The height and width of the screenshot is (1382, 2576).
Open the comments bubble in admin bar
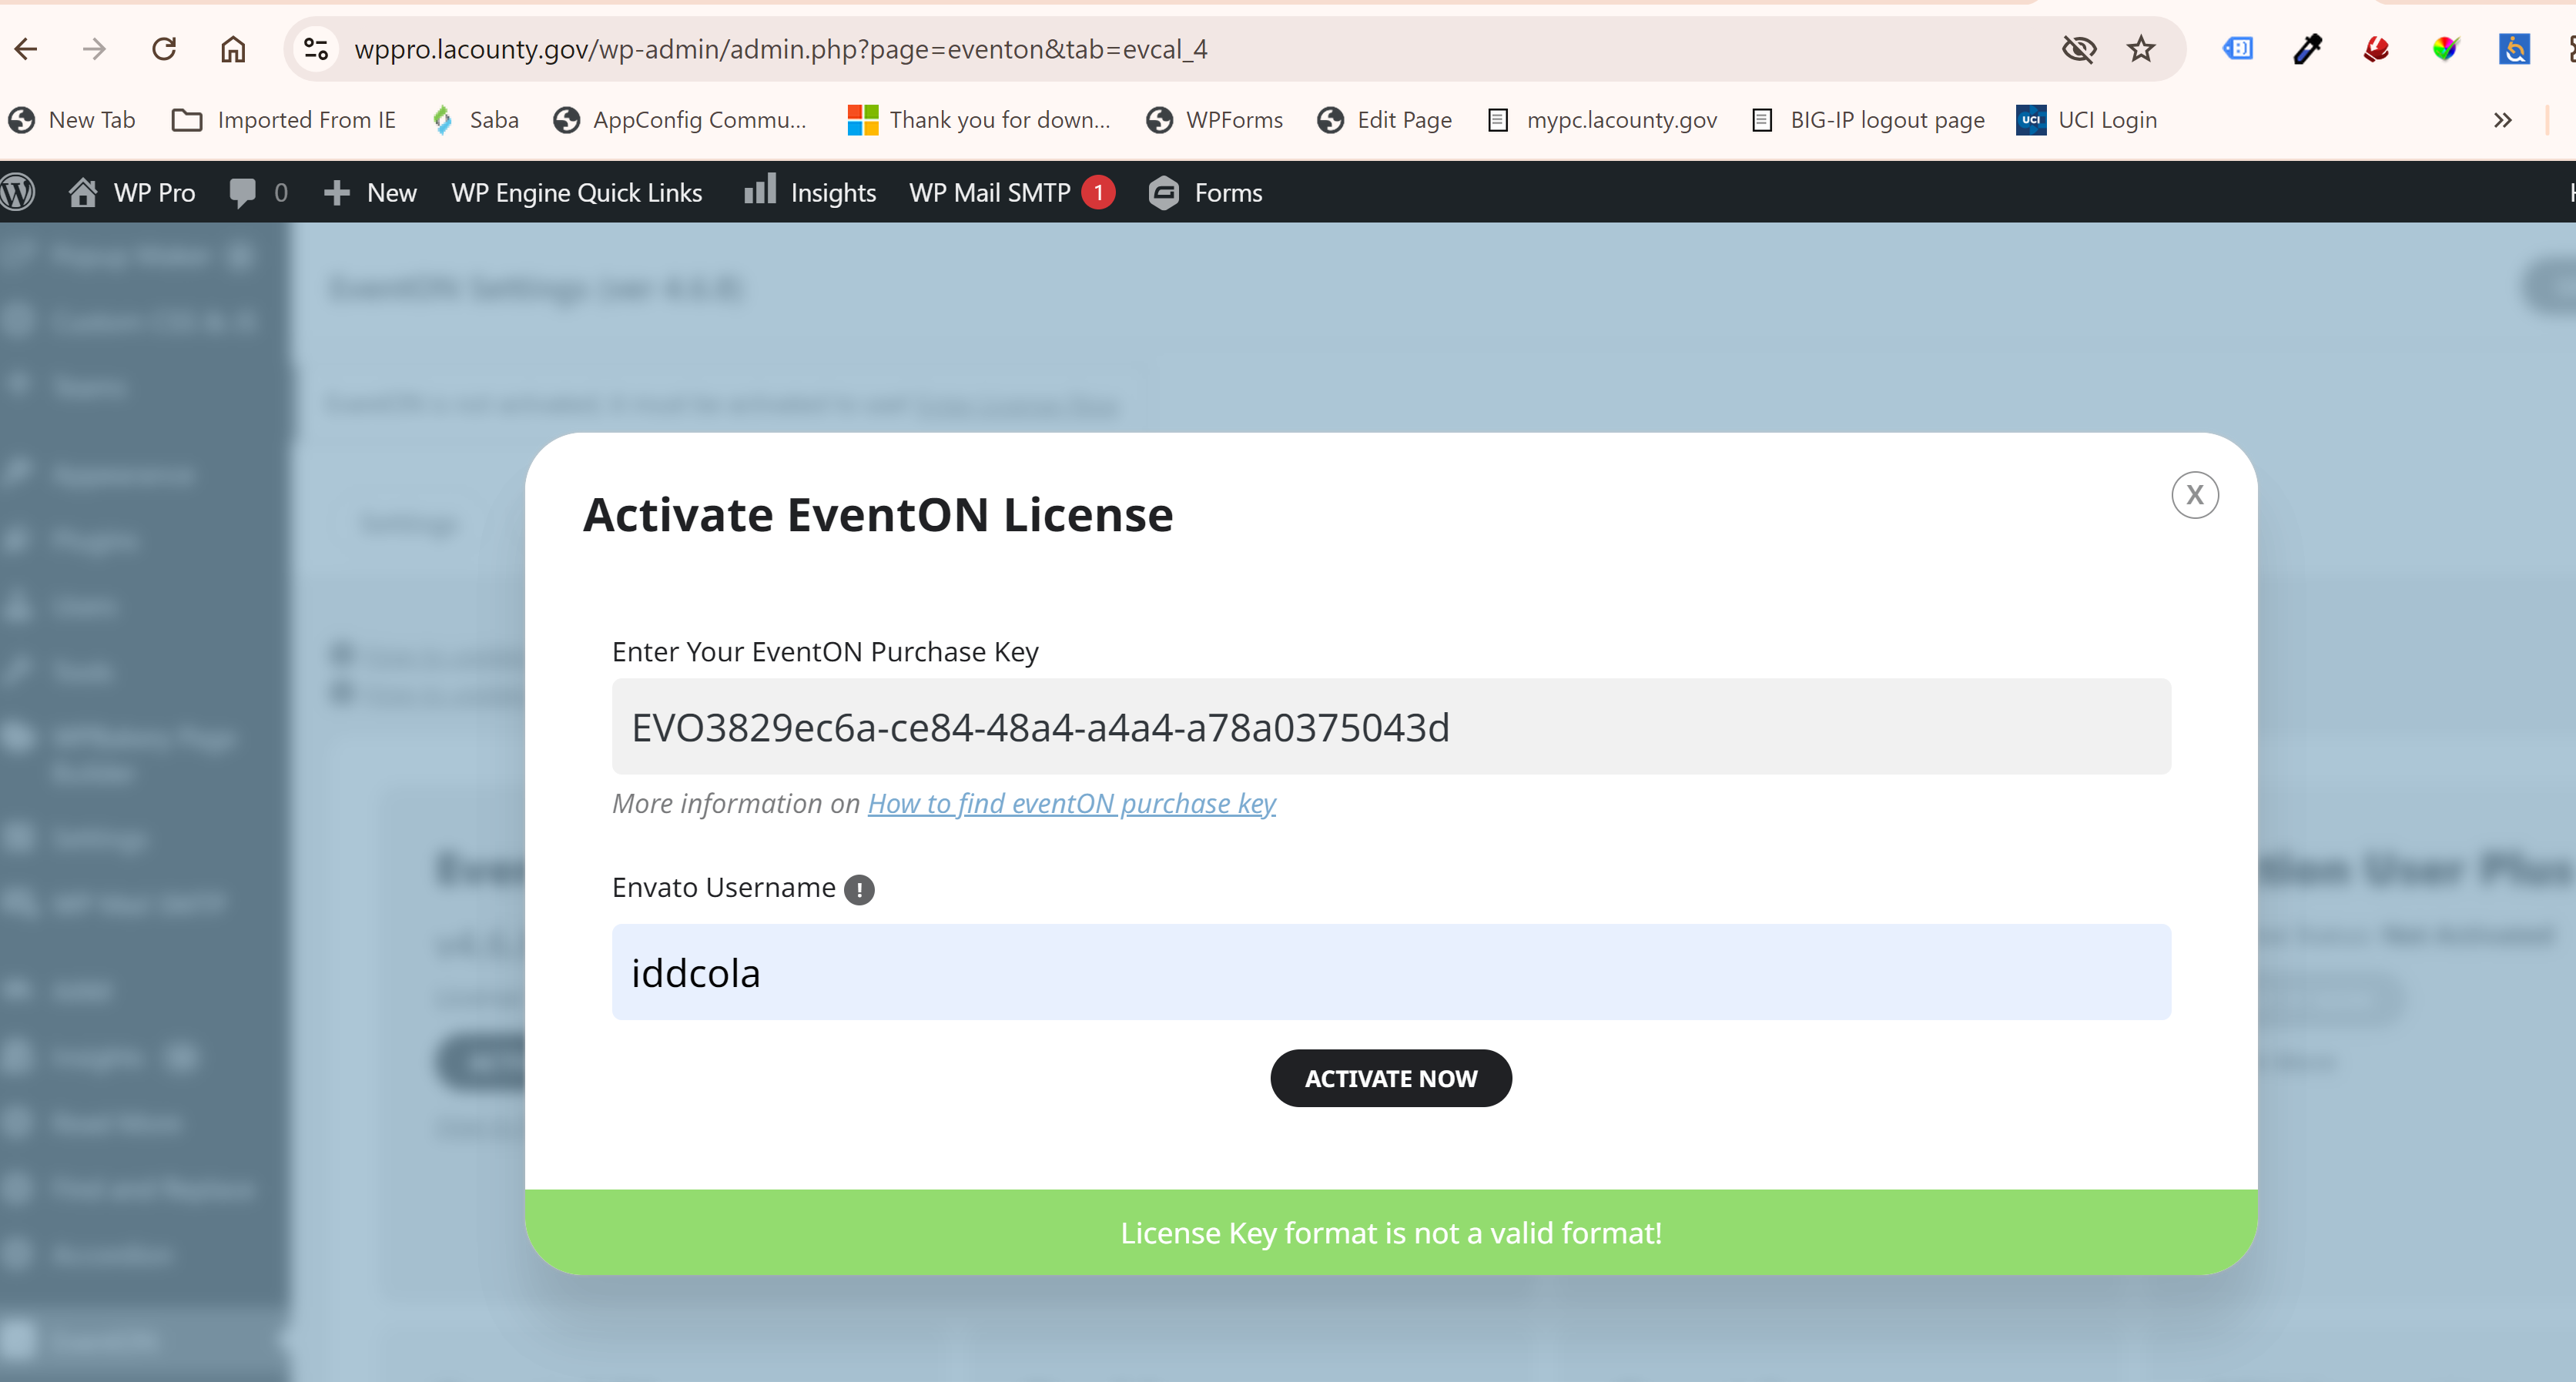coord(258,192)
